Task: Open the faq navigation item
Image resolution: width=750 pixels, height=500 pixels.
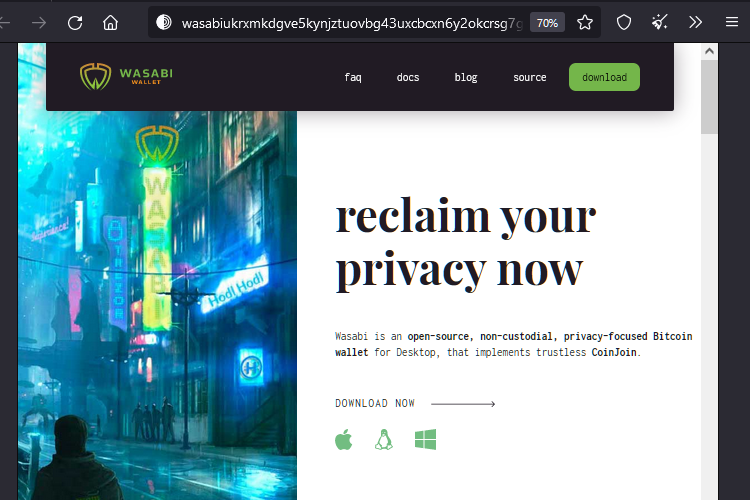Action: pyautogui.click(x=353, y=77)
